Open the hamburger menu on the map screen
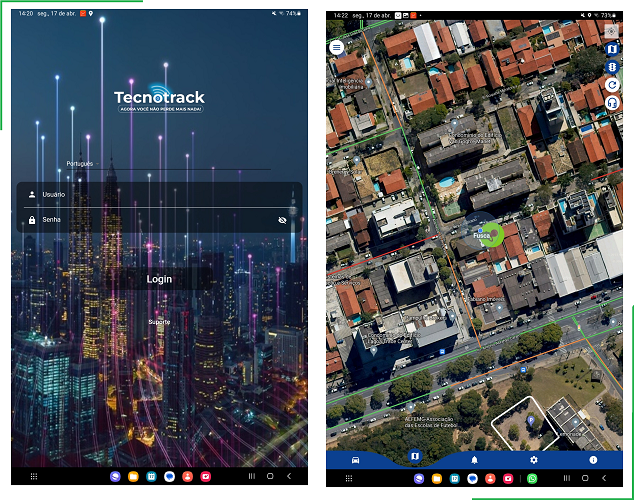 [x=336, y=48]
